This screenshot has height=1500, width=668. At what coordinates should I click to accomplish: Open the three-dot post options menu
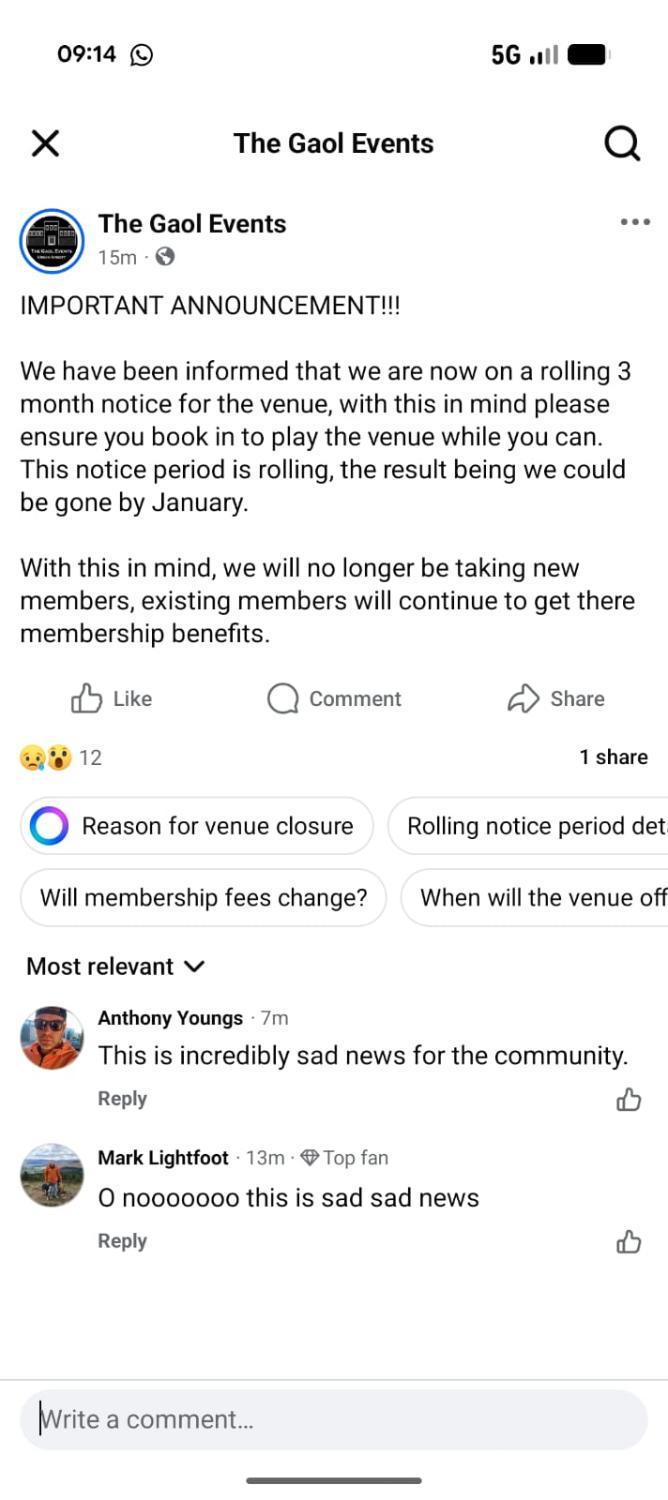[x=635, y=222]
